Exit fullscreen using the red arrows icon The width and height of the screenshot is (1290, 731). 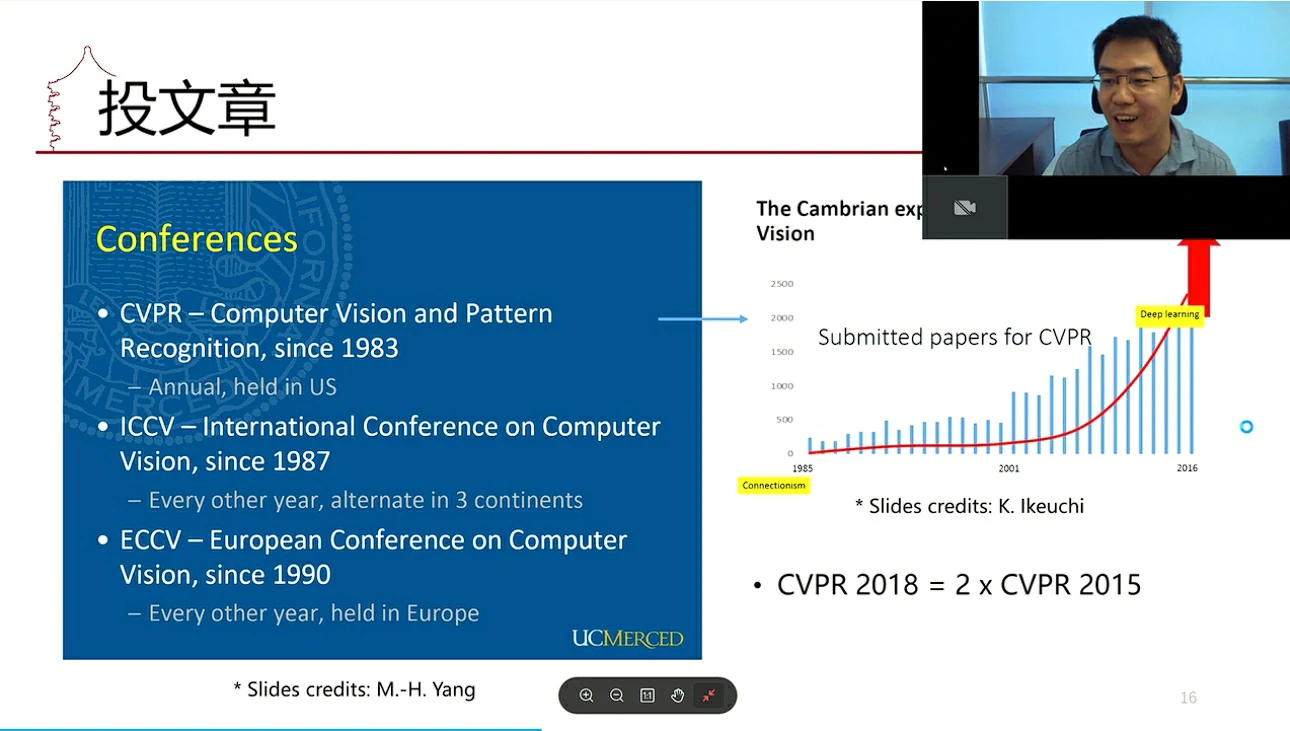(708, 696)
